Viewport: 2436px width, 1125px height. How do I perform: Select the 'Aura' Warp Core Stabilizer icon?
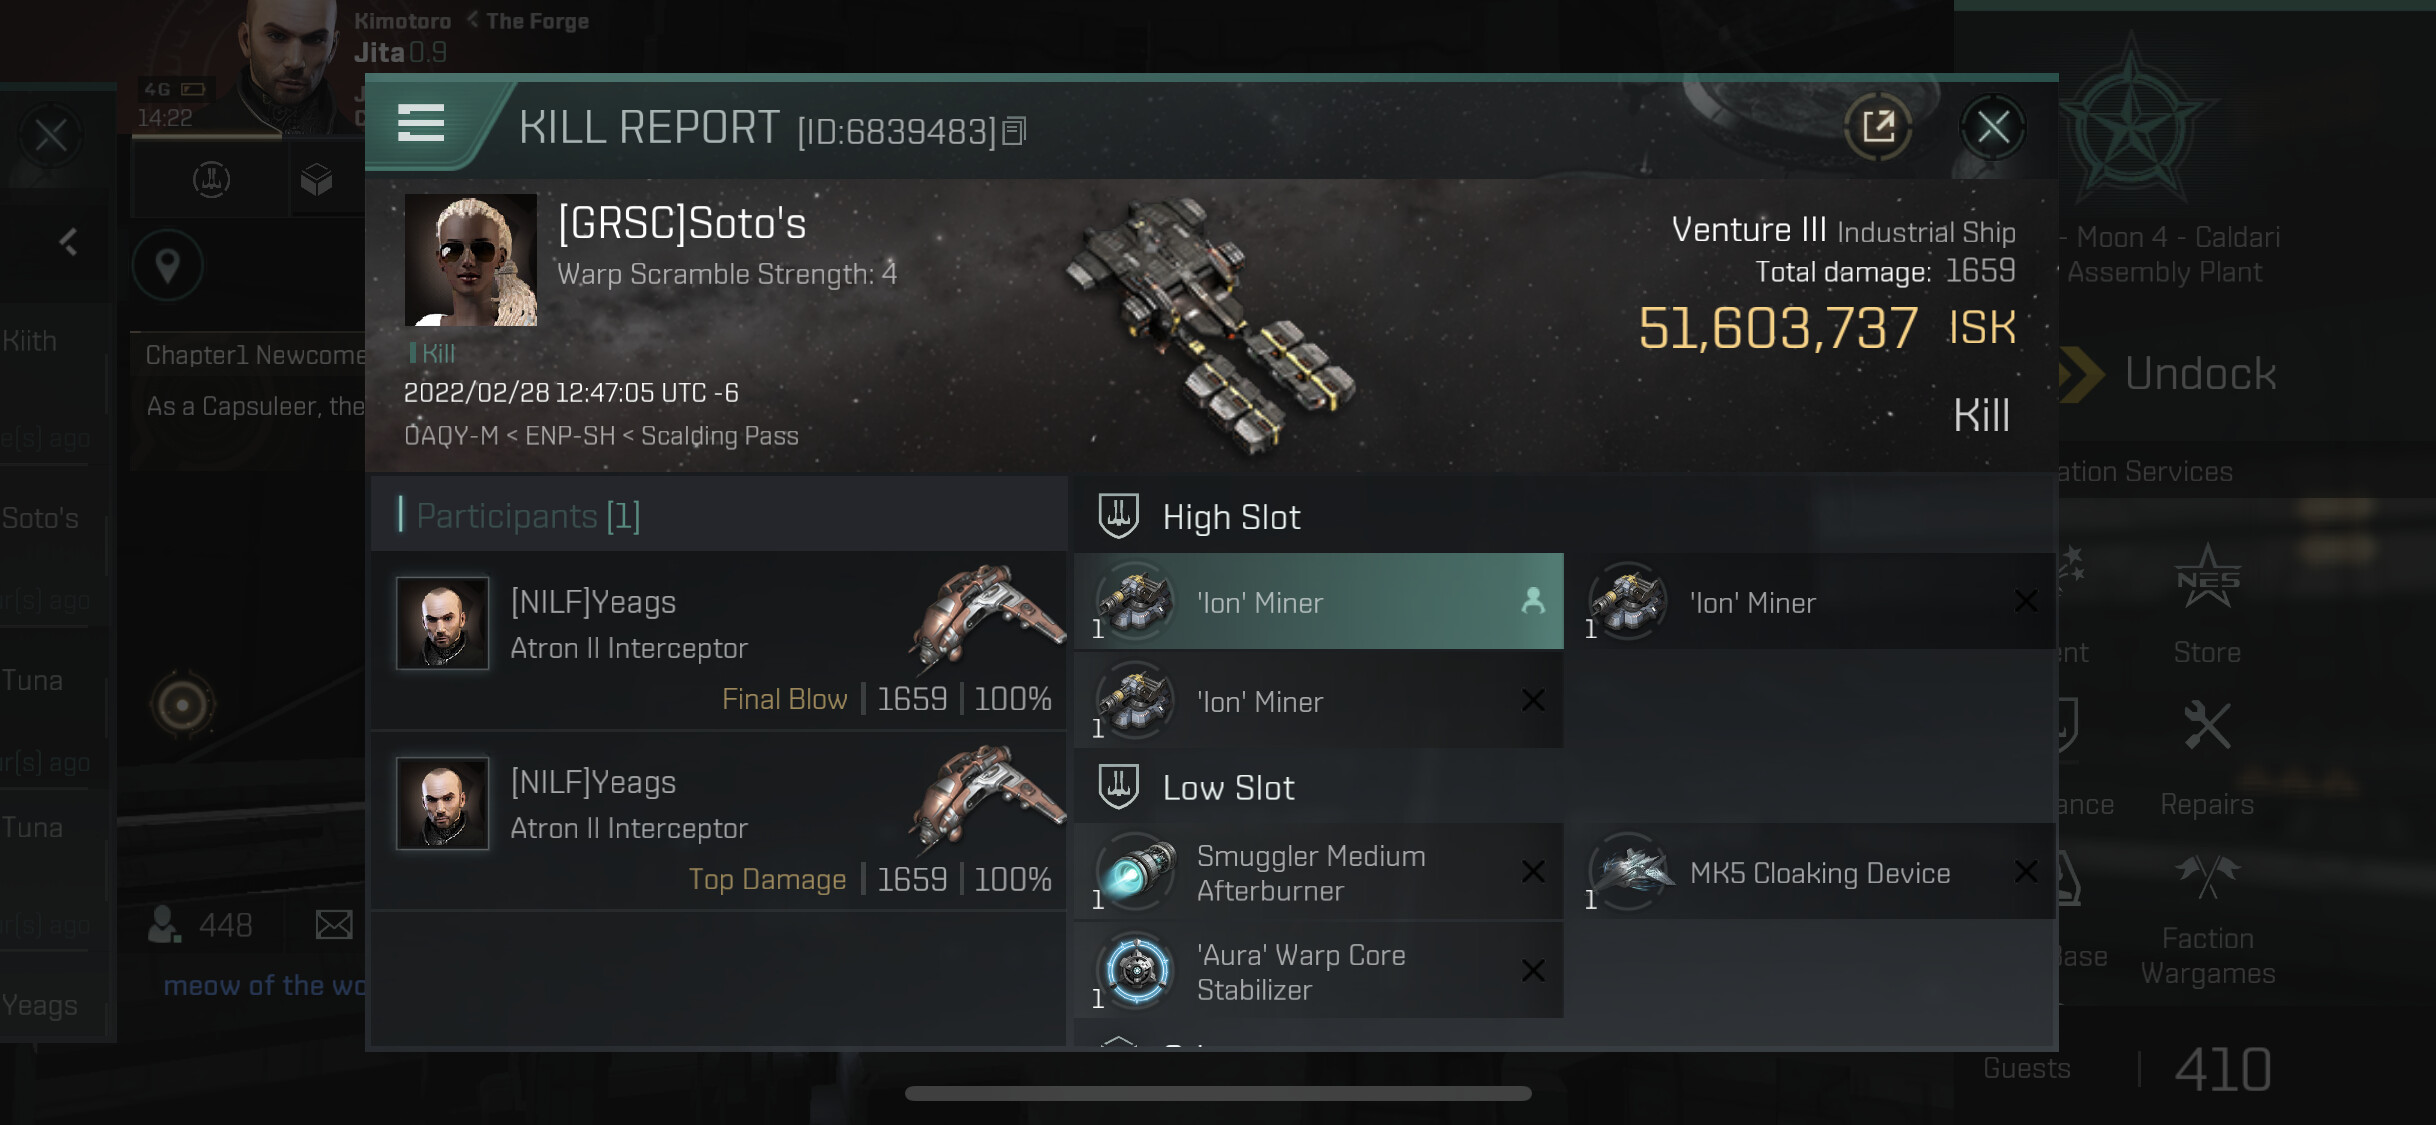(x=1136, y=969)
